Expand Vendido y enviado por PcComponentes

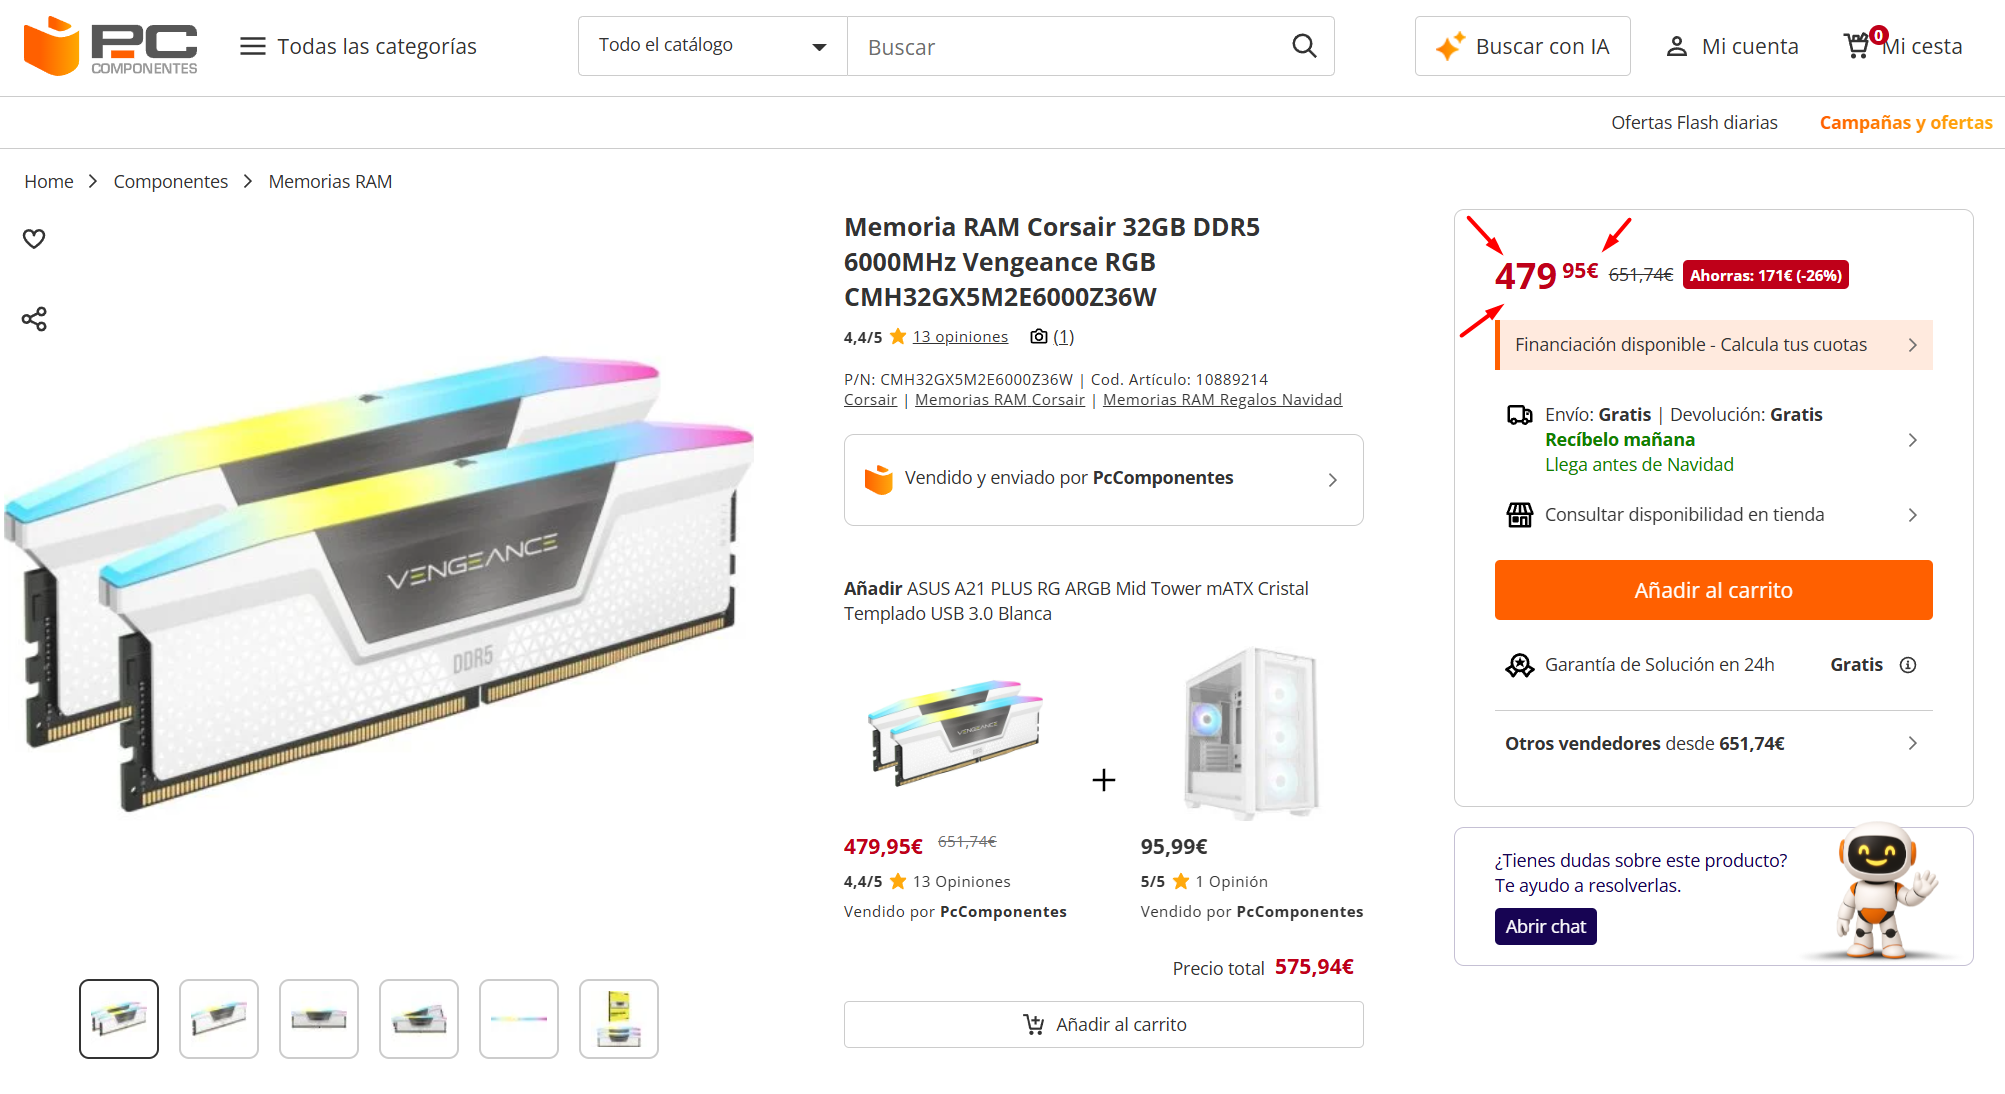pyautogui.click(x=1104, y=480)
